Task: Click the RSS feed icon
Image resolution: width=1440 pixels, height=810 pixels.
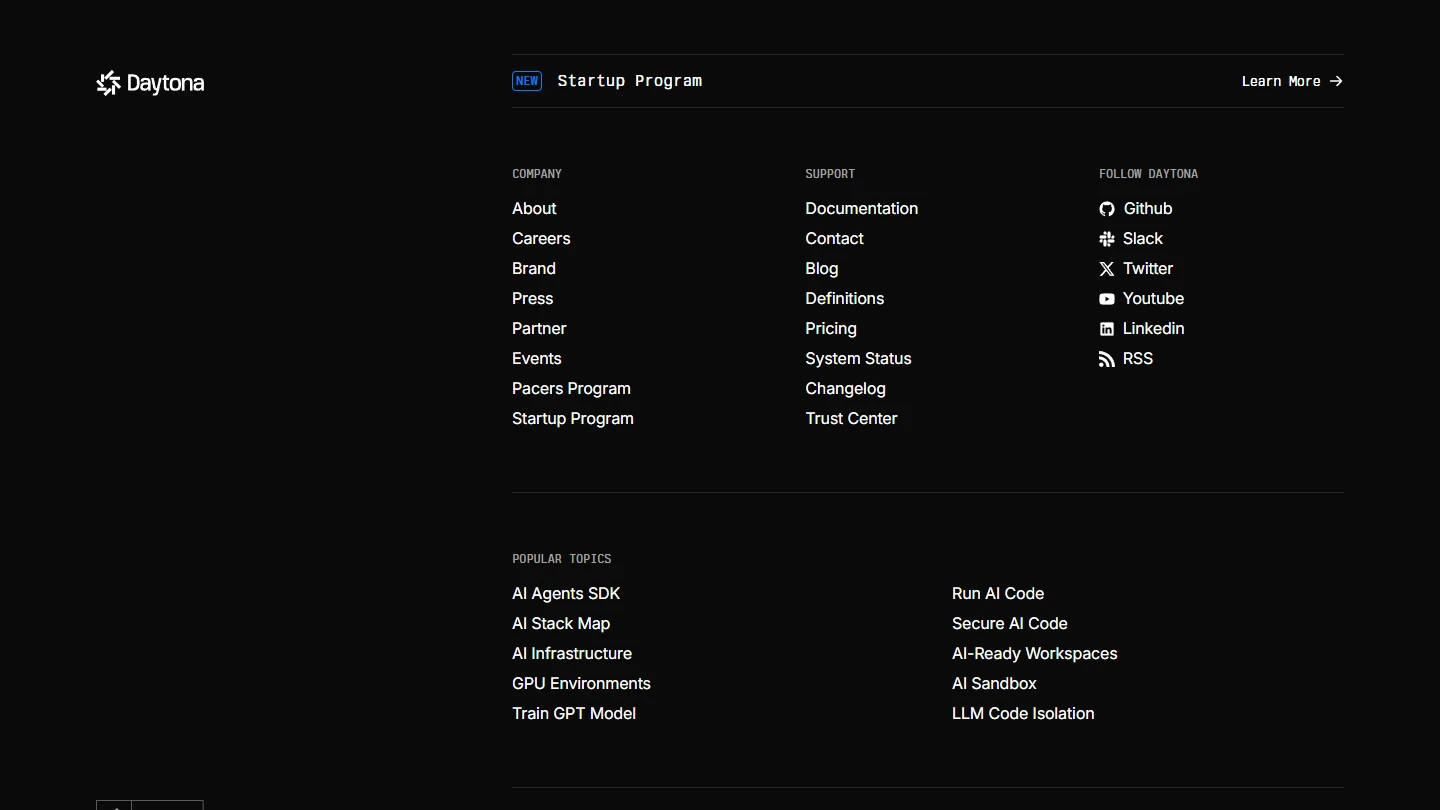Action: point(1107,359)
